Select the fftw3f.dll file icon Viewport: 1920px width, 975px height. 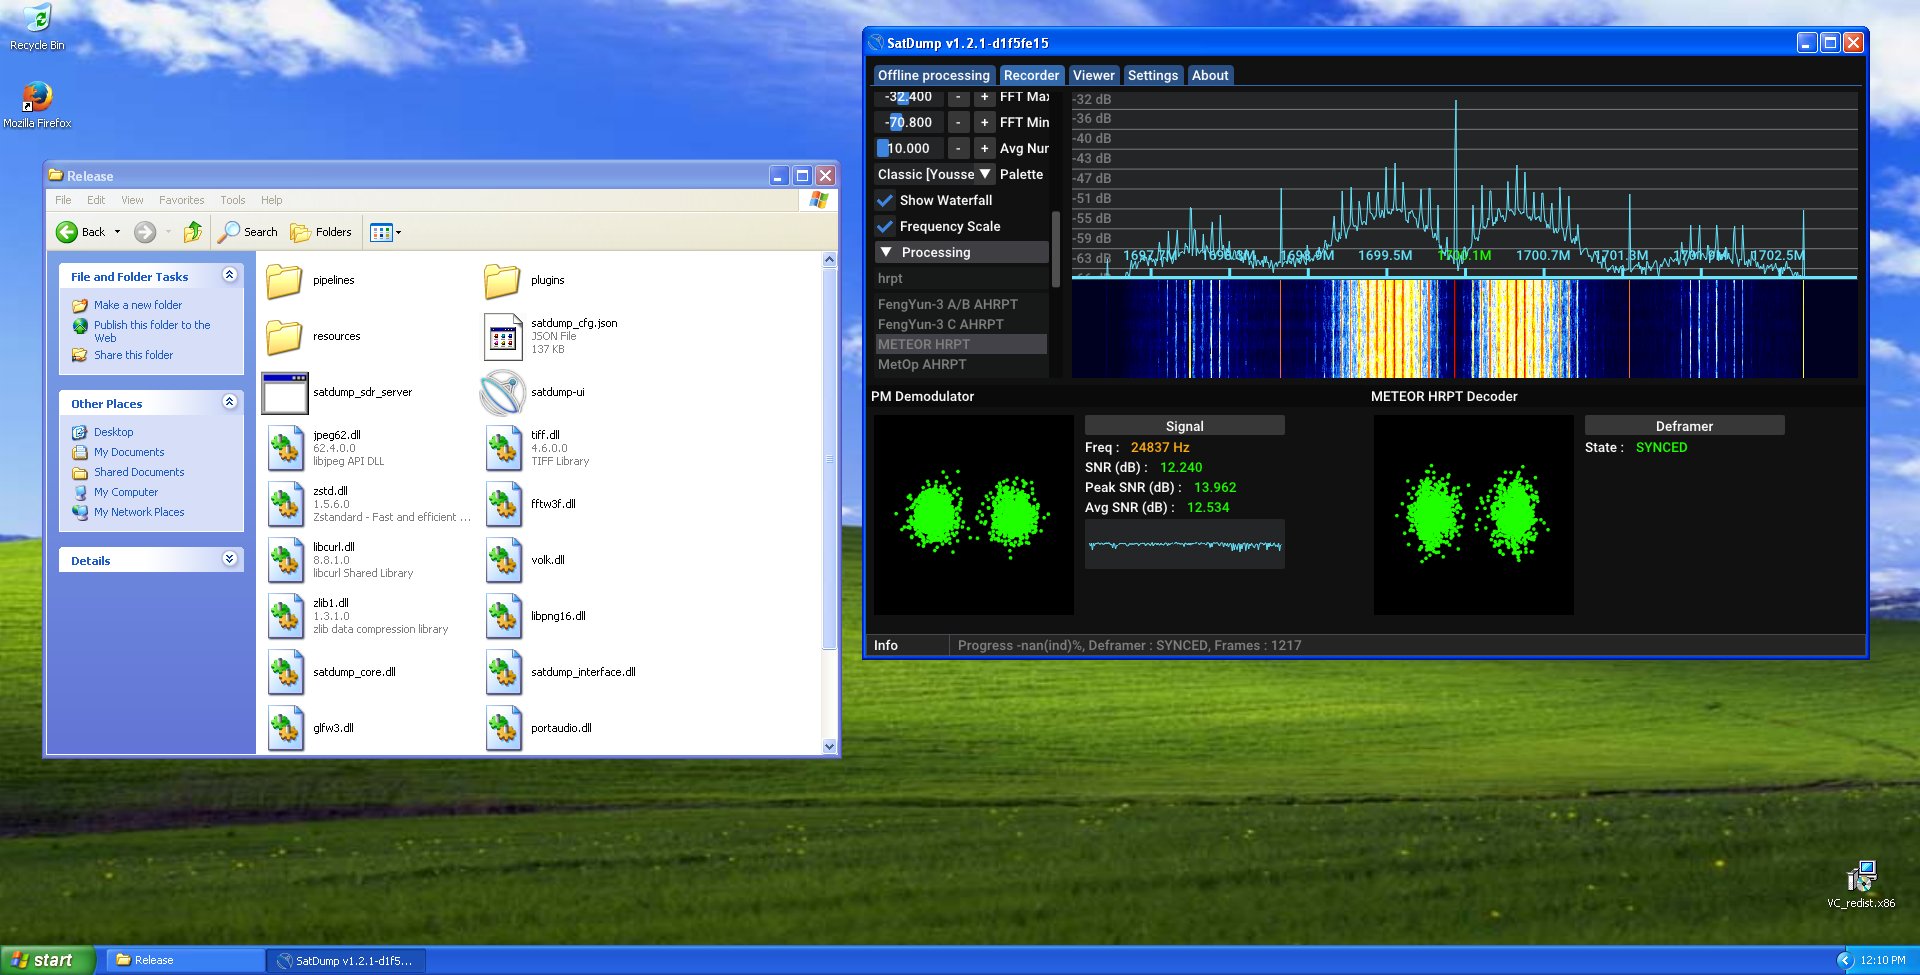(x=503, y=505)
